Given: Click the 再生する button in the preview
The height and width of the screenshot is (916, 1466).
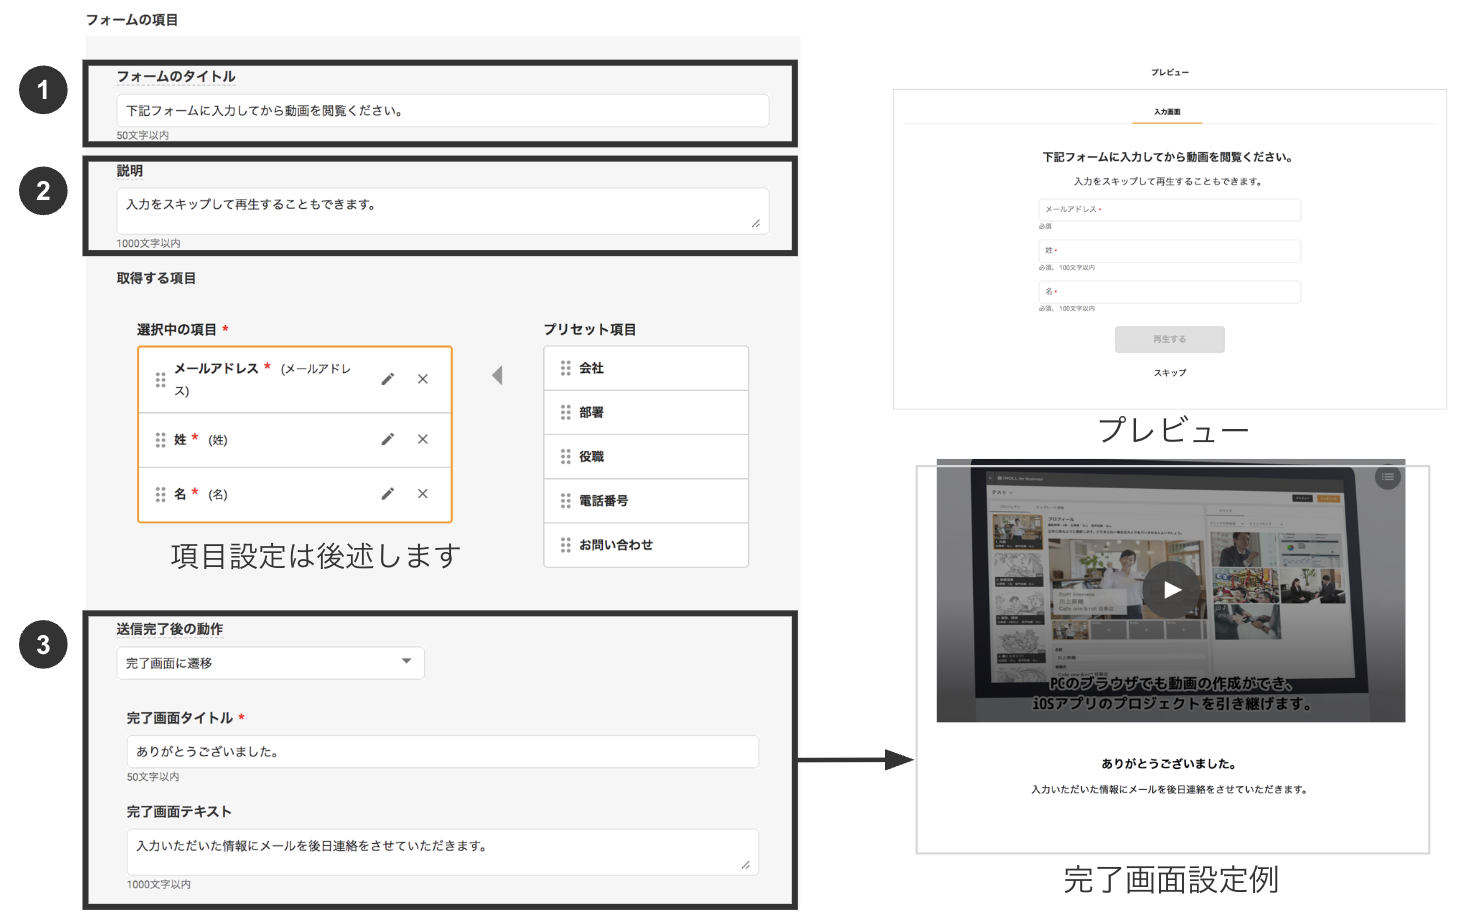Looking at the screenshot, I should coord(1169,339).
